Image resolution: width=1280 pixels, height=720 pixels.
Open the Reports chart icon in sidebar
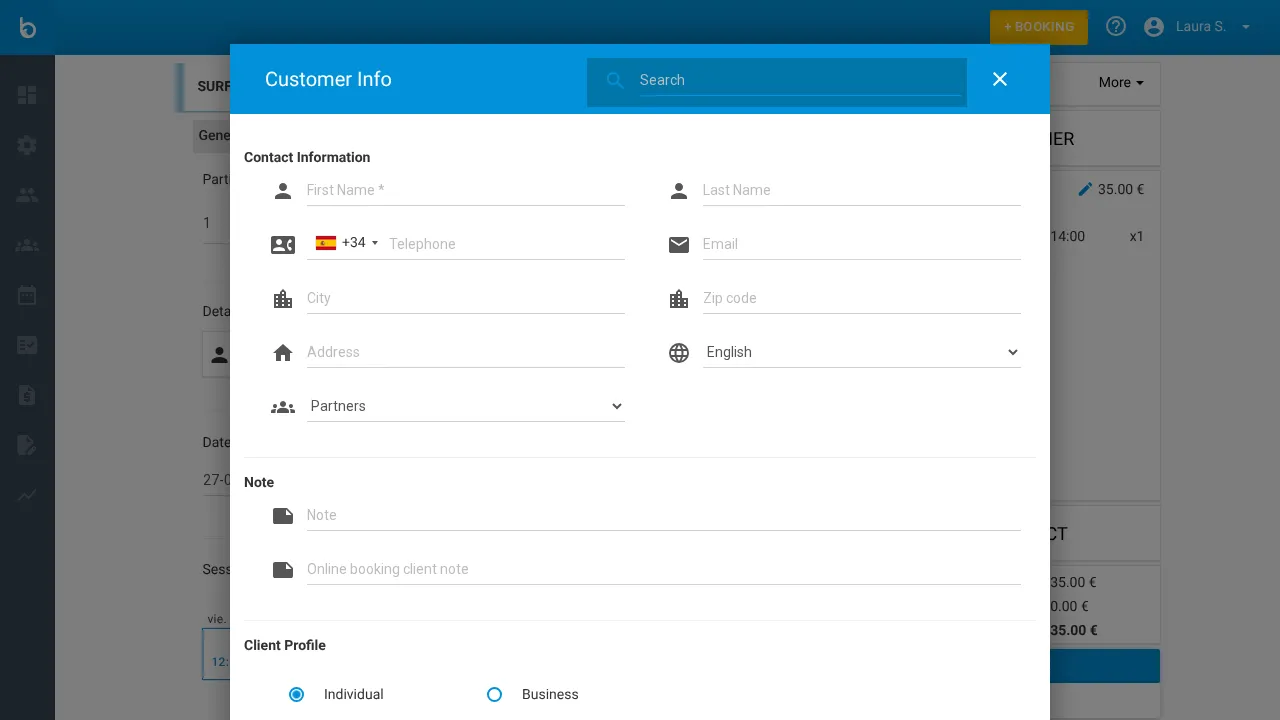click(27, 496)
